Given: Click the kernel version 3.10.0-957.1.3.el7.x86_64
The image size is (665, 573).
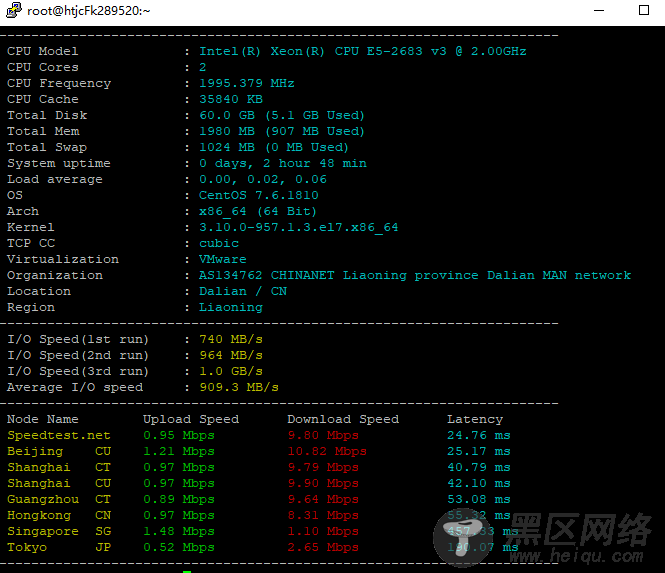Looking at the screenshot, I should click(x=299, y=227).
